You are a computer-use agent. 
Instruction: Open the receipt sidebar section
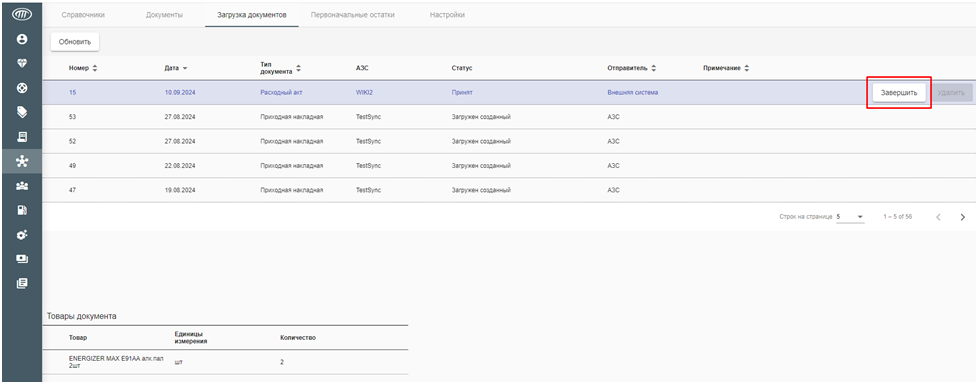[x=22, y=137]
